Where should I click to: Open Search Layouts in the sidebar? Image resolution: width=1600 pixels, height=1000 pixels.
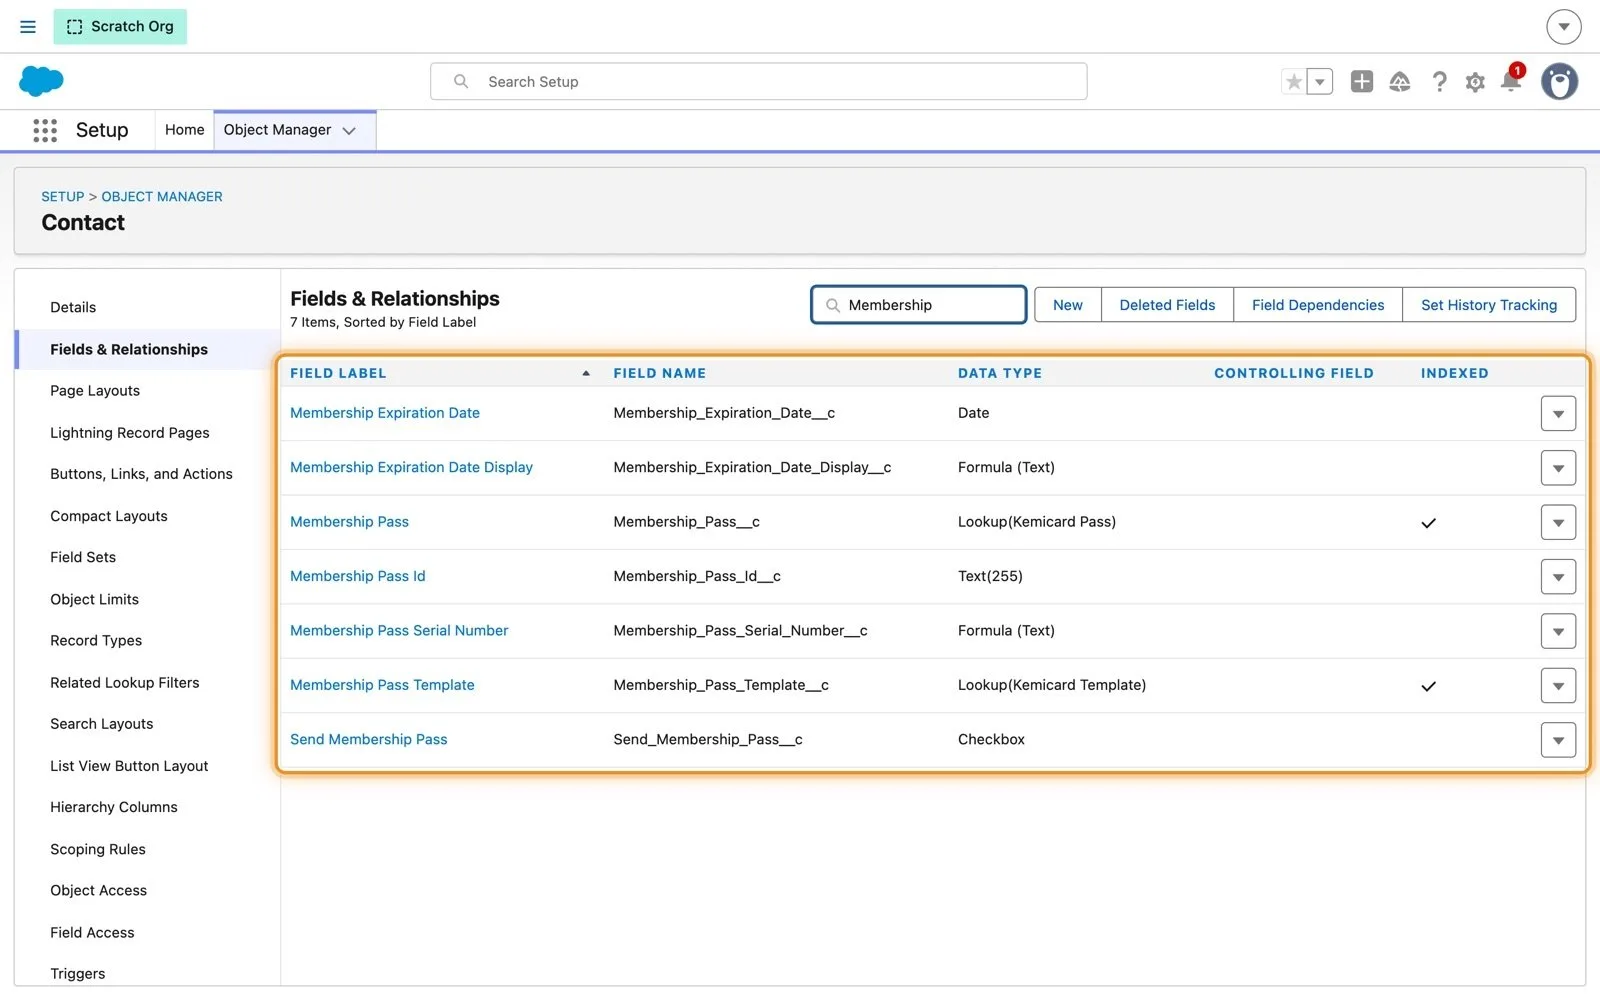[x=102, y=724]
